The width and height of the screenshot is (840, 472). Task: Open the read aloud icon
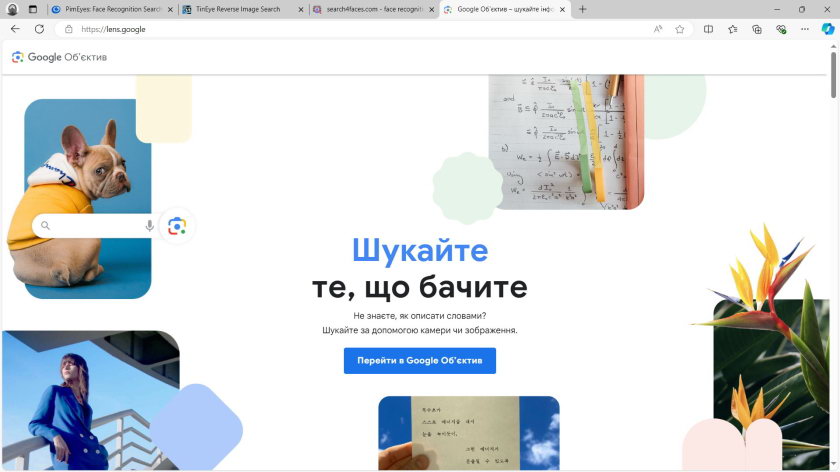pos(658,29)
